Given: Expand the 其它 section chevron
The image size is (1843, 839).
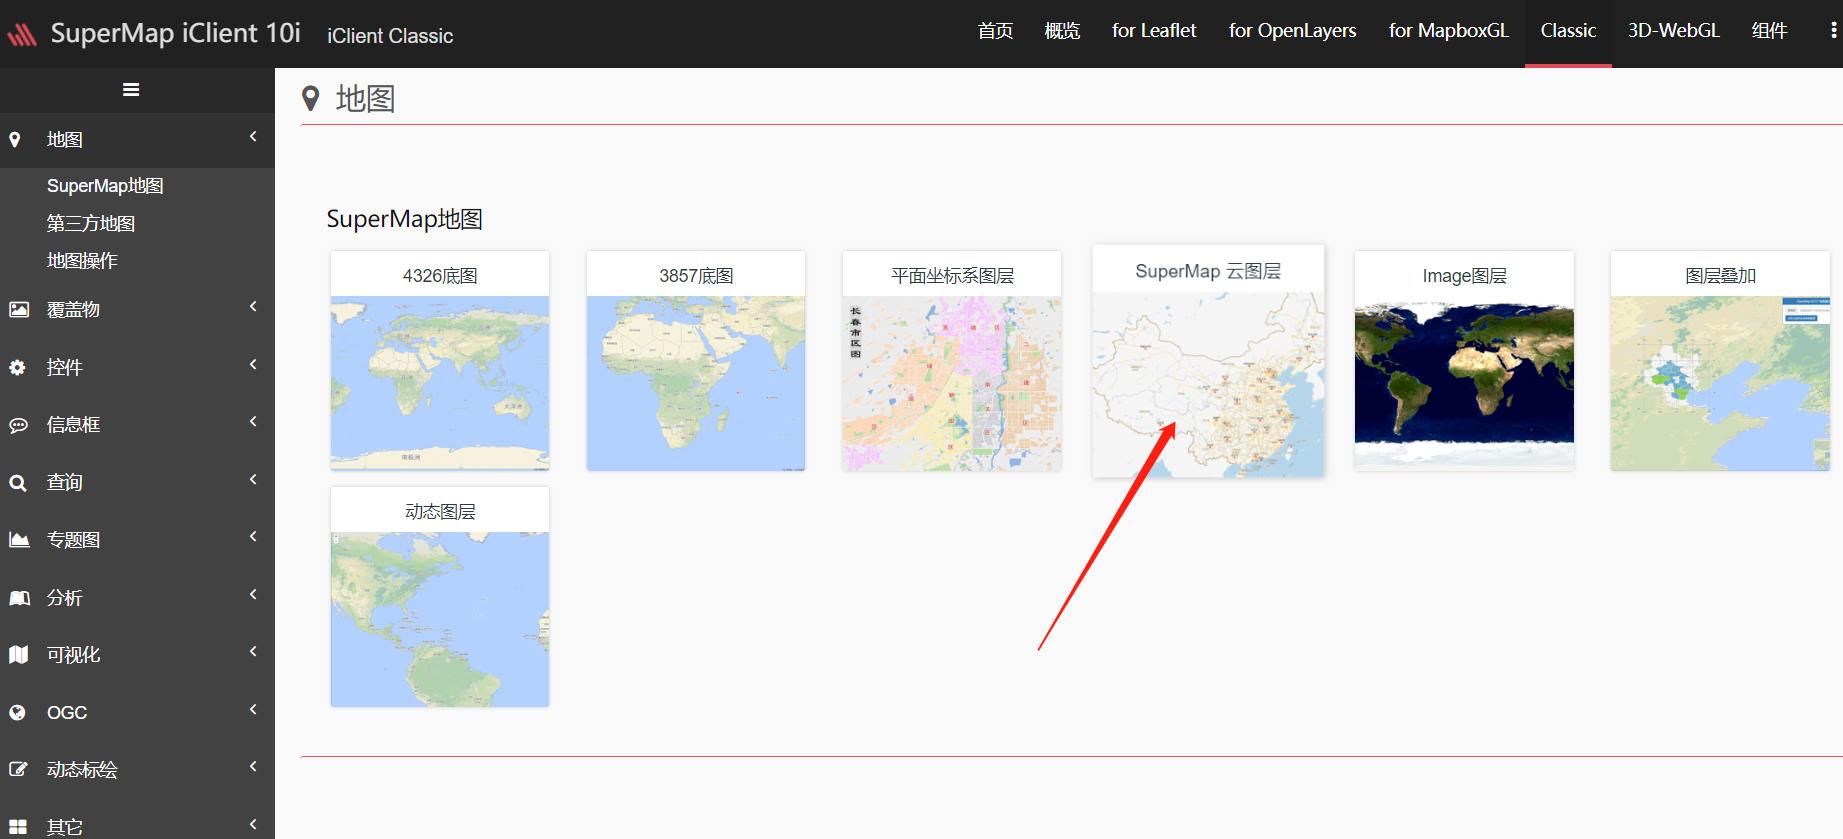Looking at the screenshot, I should coord(253,825).
